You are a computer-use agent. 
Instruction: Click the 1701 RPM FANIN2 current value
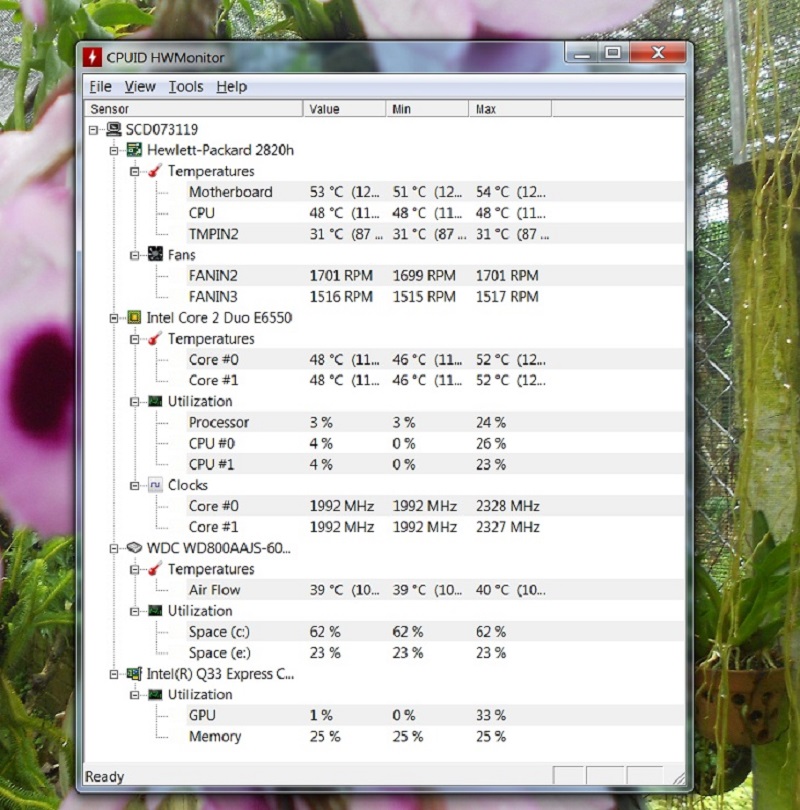click(x=341, y=275)
